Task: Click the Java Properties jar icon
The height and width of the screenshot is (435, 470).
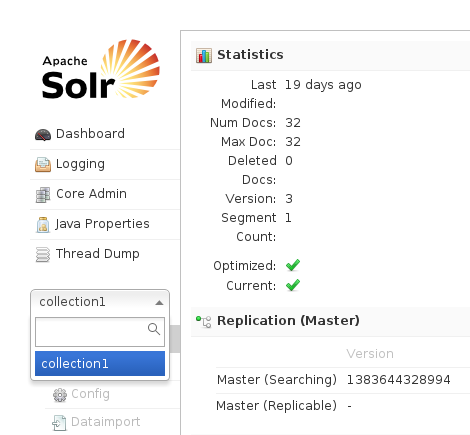Action: (x=43, y=225)
